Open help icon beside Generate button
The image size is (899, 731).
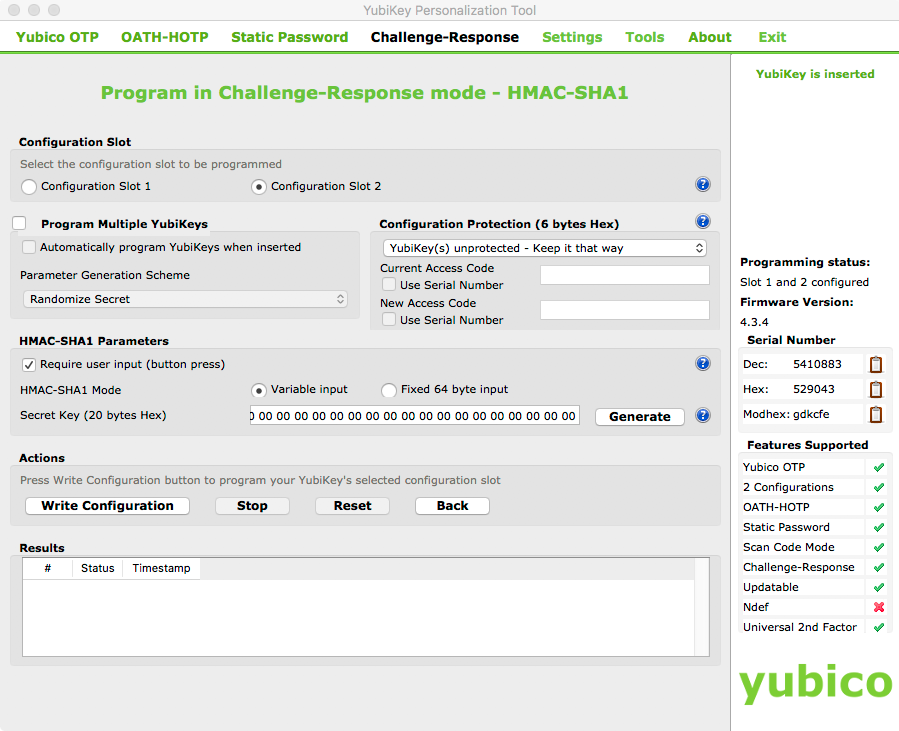pos(702,415)
